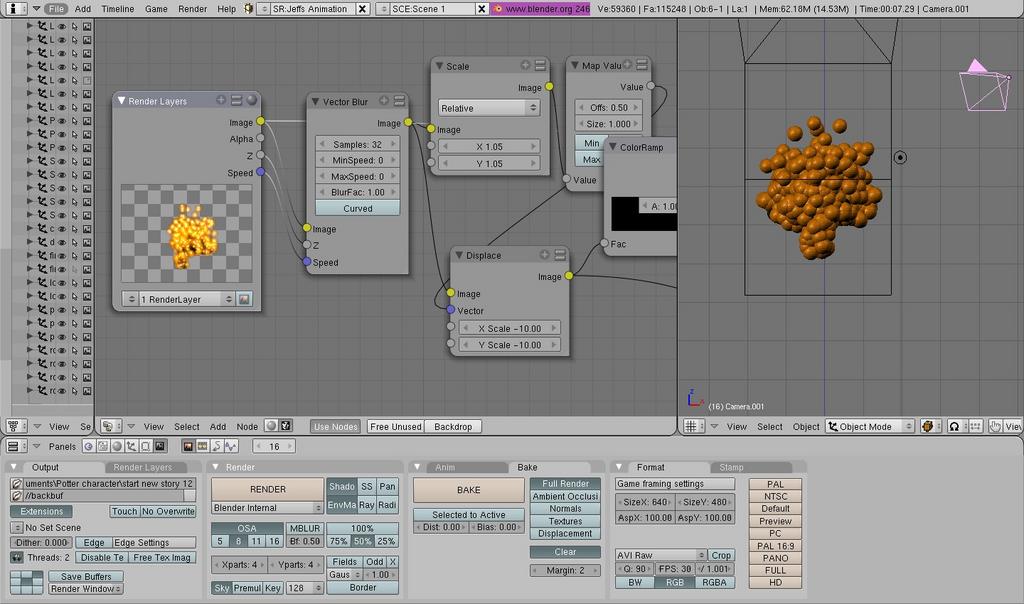Select the Editing context icon in Panels
This screenshot has width=1024, height=604.
[x=146, y=446]
